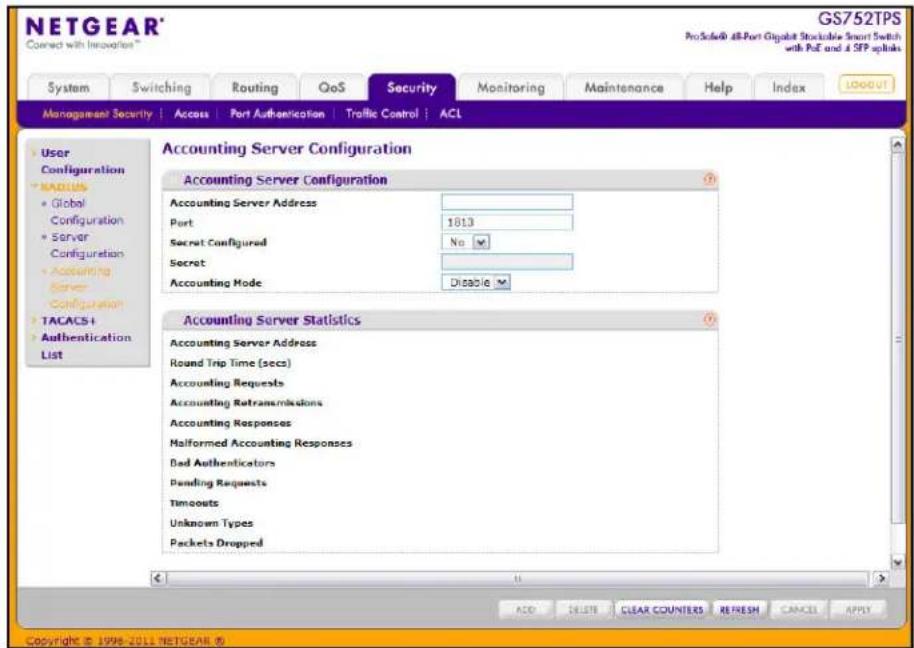Image resolution: width=914 pixels, height=648 pixels.
Task: Click the Packets Dropped label
Action: (x=216, y=543)
